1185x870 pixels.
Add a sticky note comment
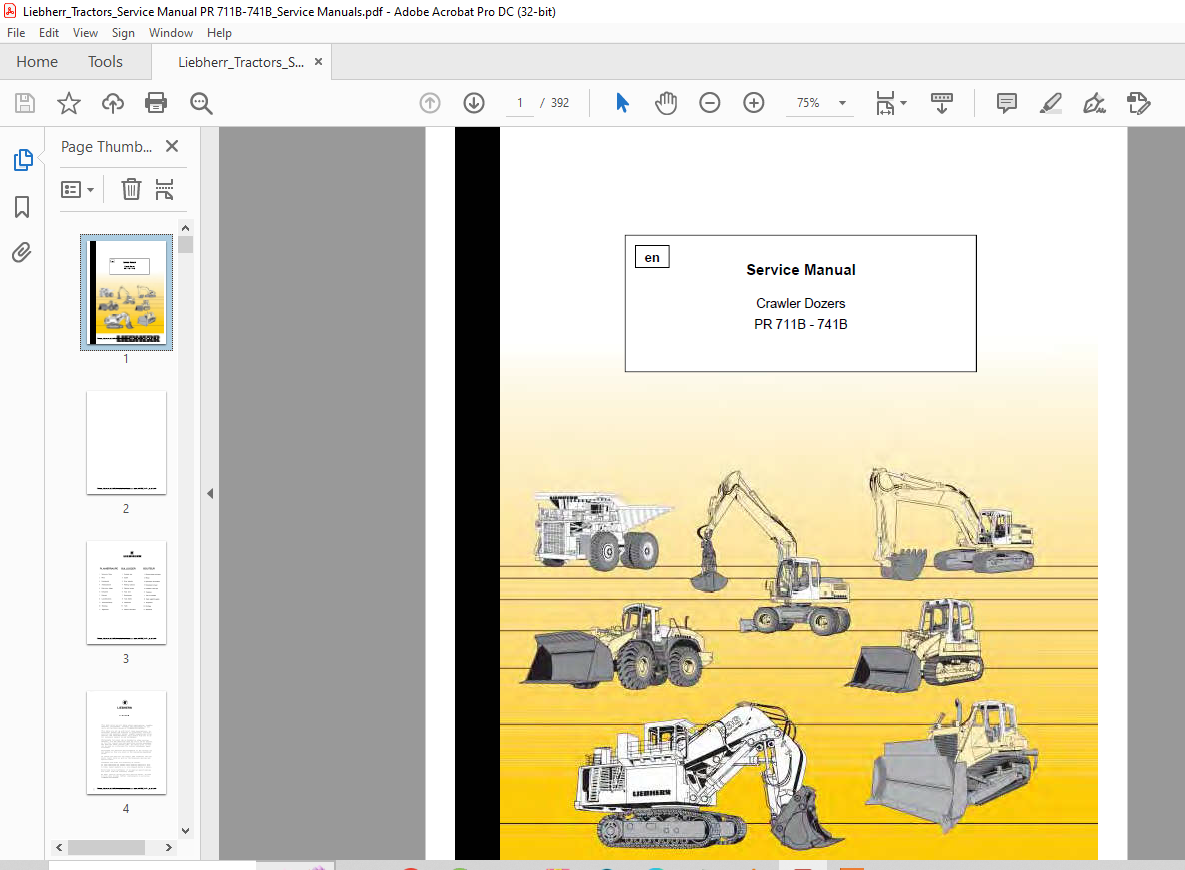point(1007,103)
